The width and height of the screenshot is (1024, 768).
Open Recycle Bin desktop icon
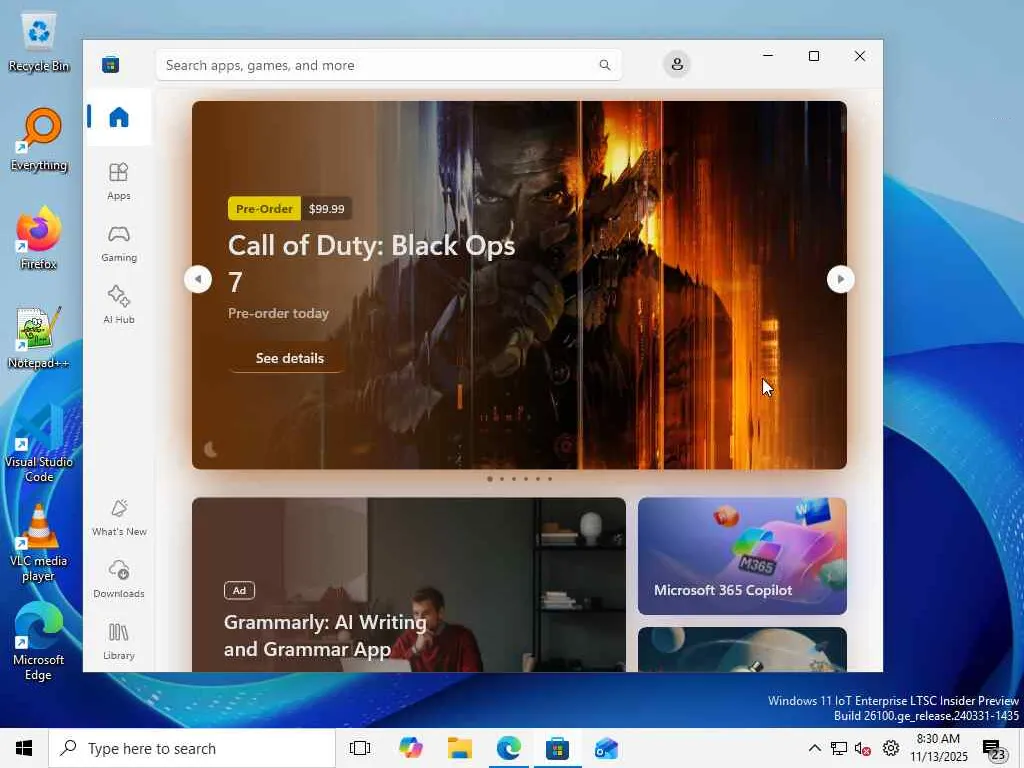tap(39, 43)
